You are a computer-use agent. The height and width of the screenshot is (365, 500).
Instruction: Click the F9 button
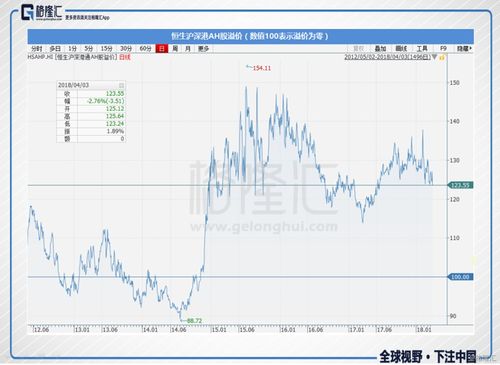point(443,49)
